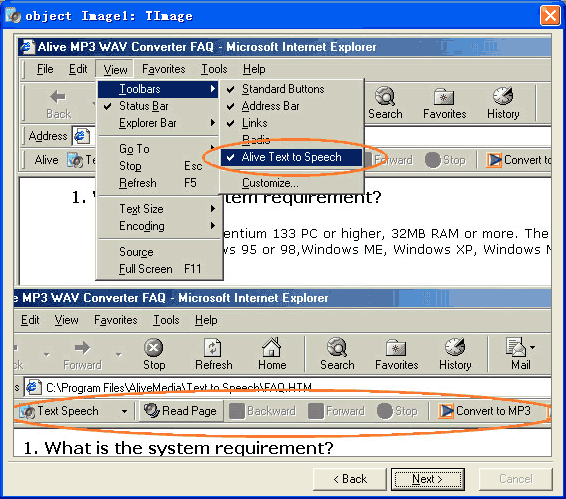566x499 pixels.
Task: Click the < Back wizard button
Action: click(x=350, y=479)
